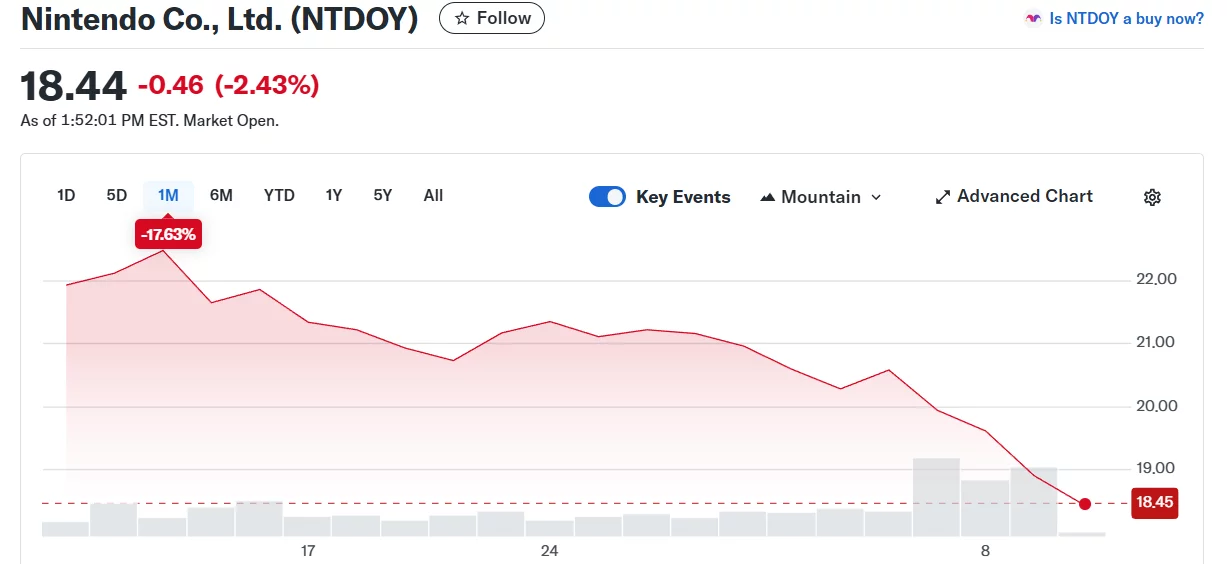Click the red current-price dot on chart

point(1085,503)
